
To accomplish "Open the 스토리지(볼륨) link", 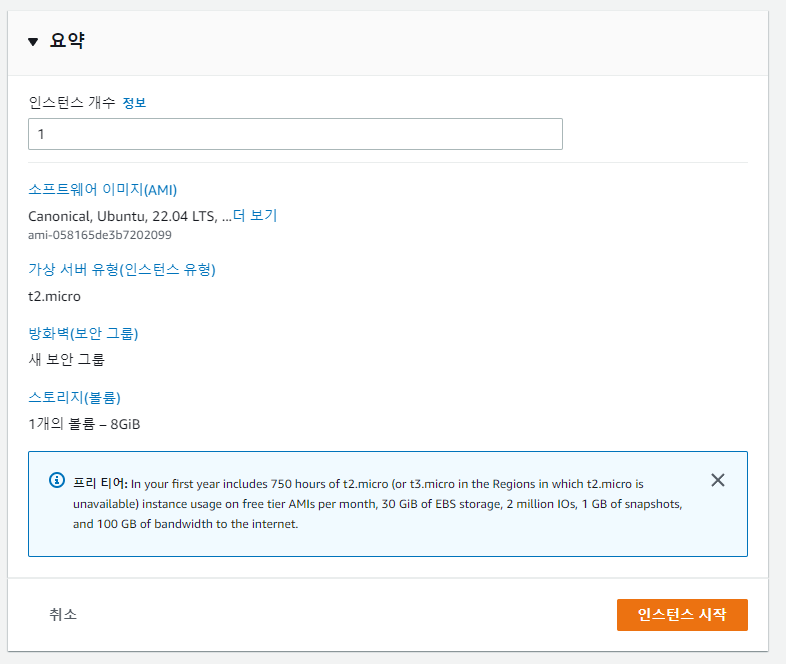I will tap(74, 397).
